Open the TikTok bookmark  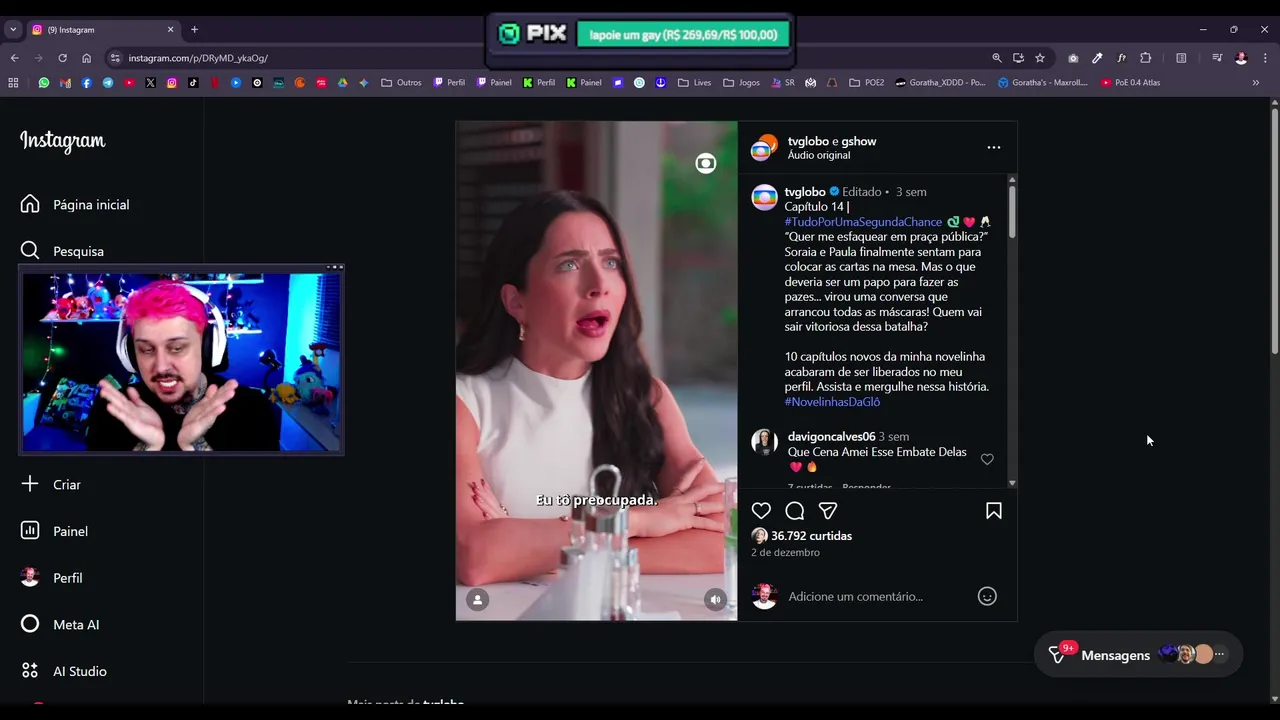tap(193, 83)
